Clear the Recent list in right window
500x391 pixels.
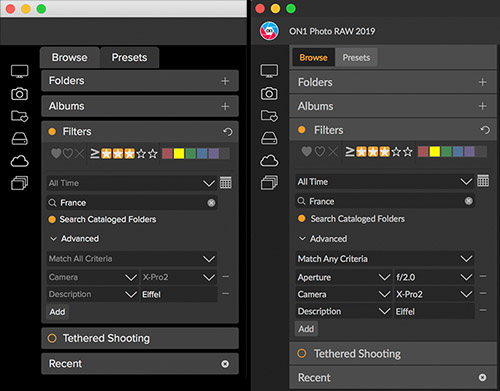coord(482,377)
